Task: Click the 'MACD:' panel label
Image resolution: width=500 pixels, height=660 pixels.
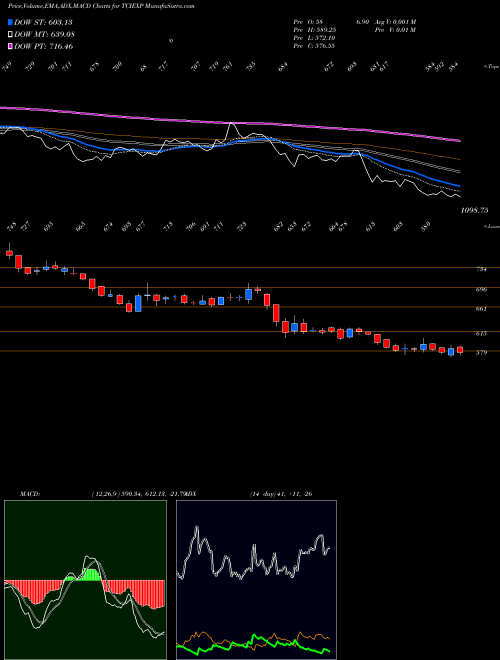Action: tap(30, 494)
